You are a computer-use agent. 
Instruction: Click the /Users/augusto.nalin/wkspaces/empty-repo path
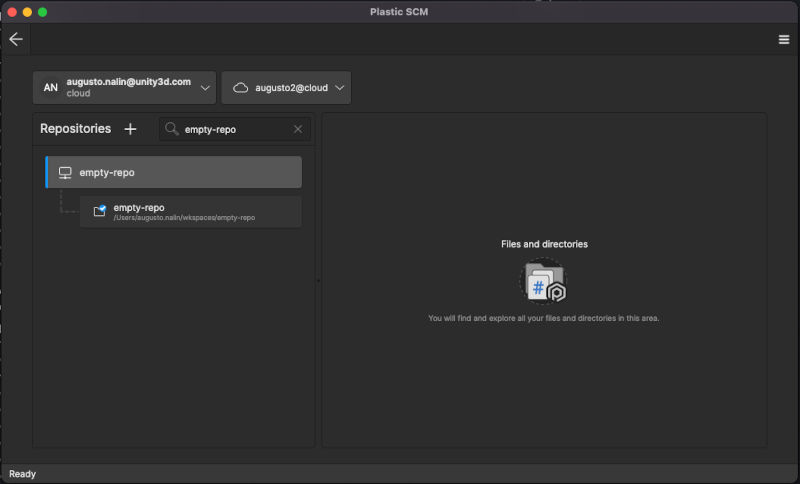pyautogui.click(x=184, y=218)
